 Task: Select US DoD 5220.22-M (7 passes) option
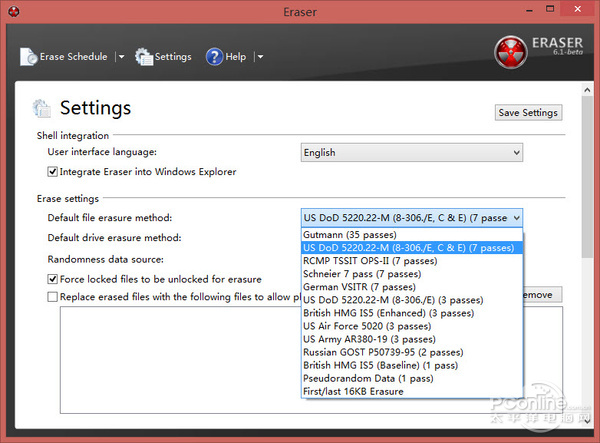pyautogui.click(x=412, y=248)
